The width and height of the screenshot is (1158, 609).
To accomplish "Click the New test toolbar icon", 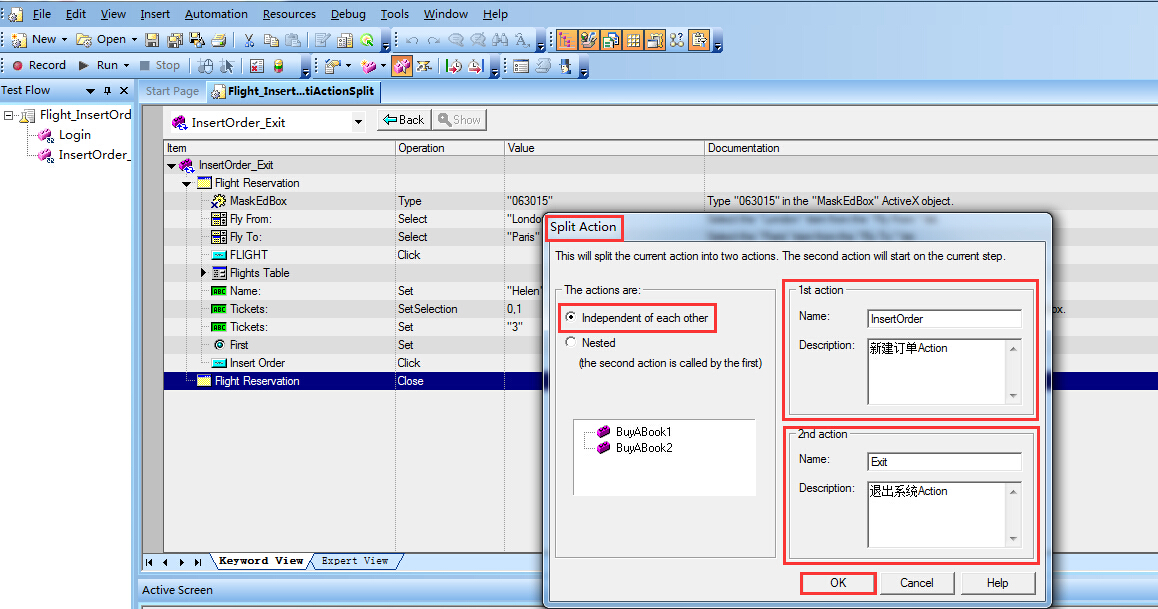I will 18,39.
